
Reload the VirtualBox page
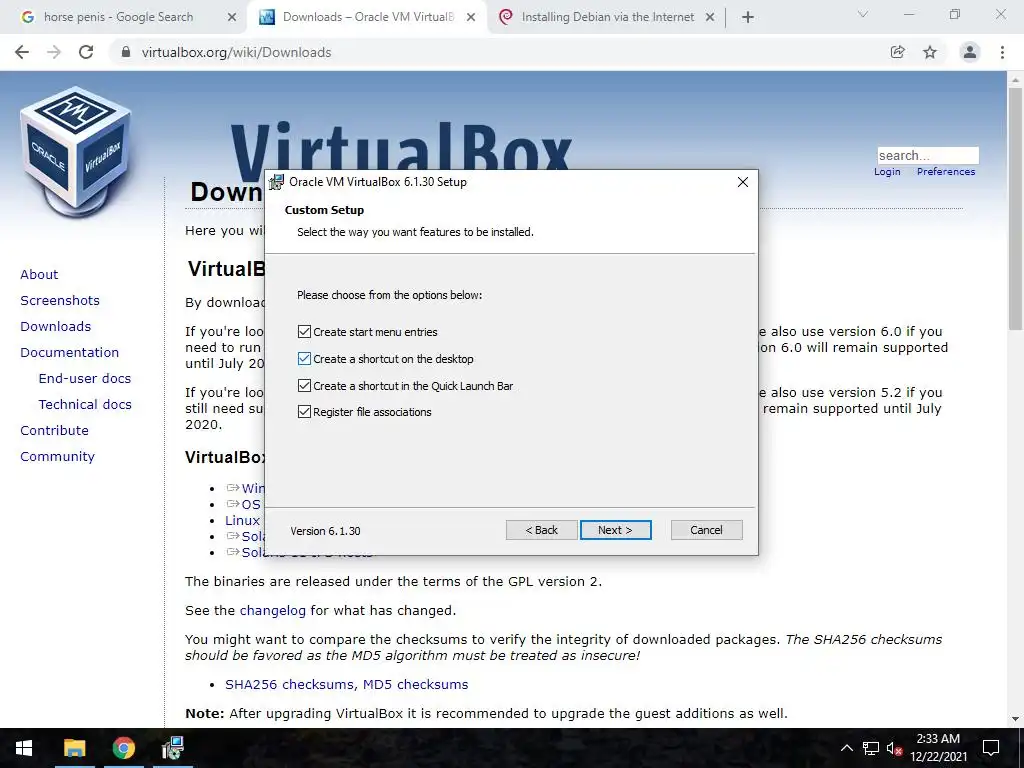(x=86, y=52)
